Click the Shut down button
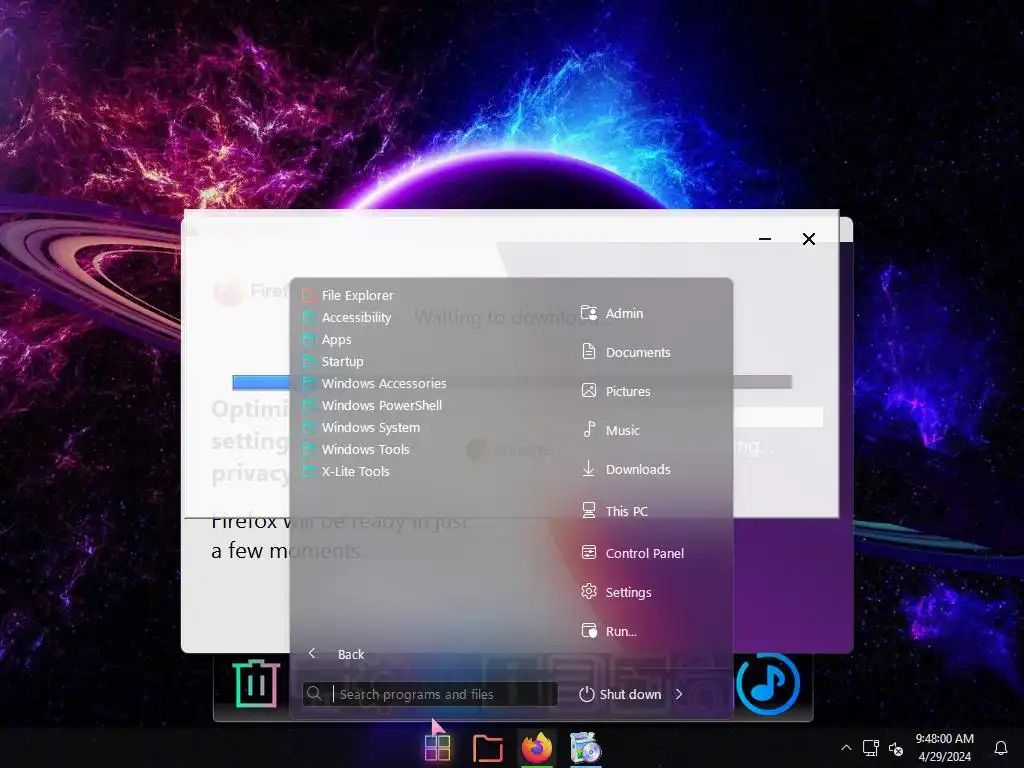Image resolution: width=1024 pixels, height=768 pixels. click(620, 694)
